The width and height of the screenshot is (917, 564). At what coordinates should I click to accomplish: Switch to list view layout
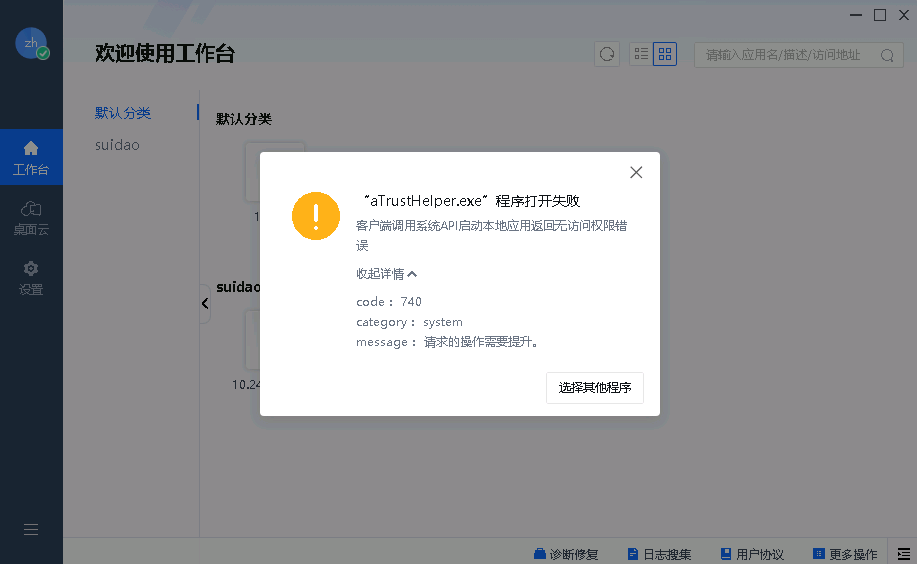[641, 54]
